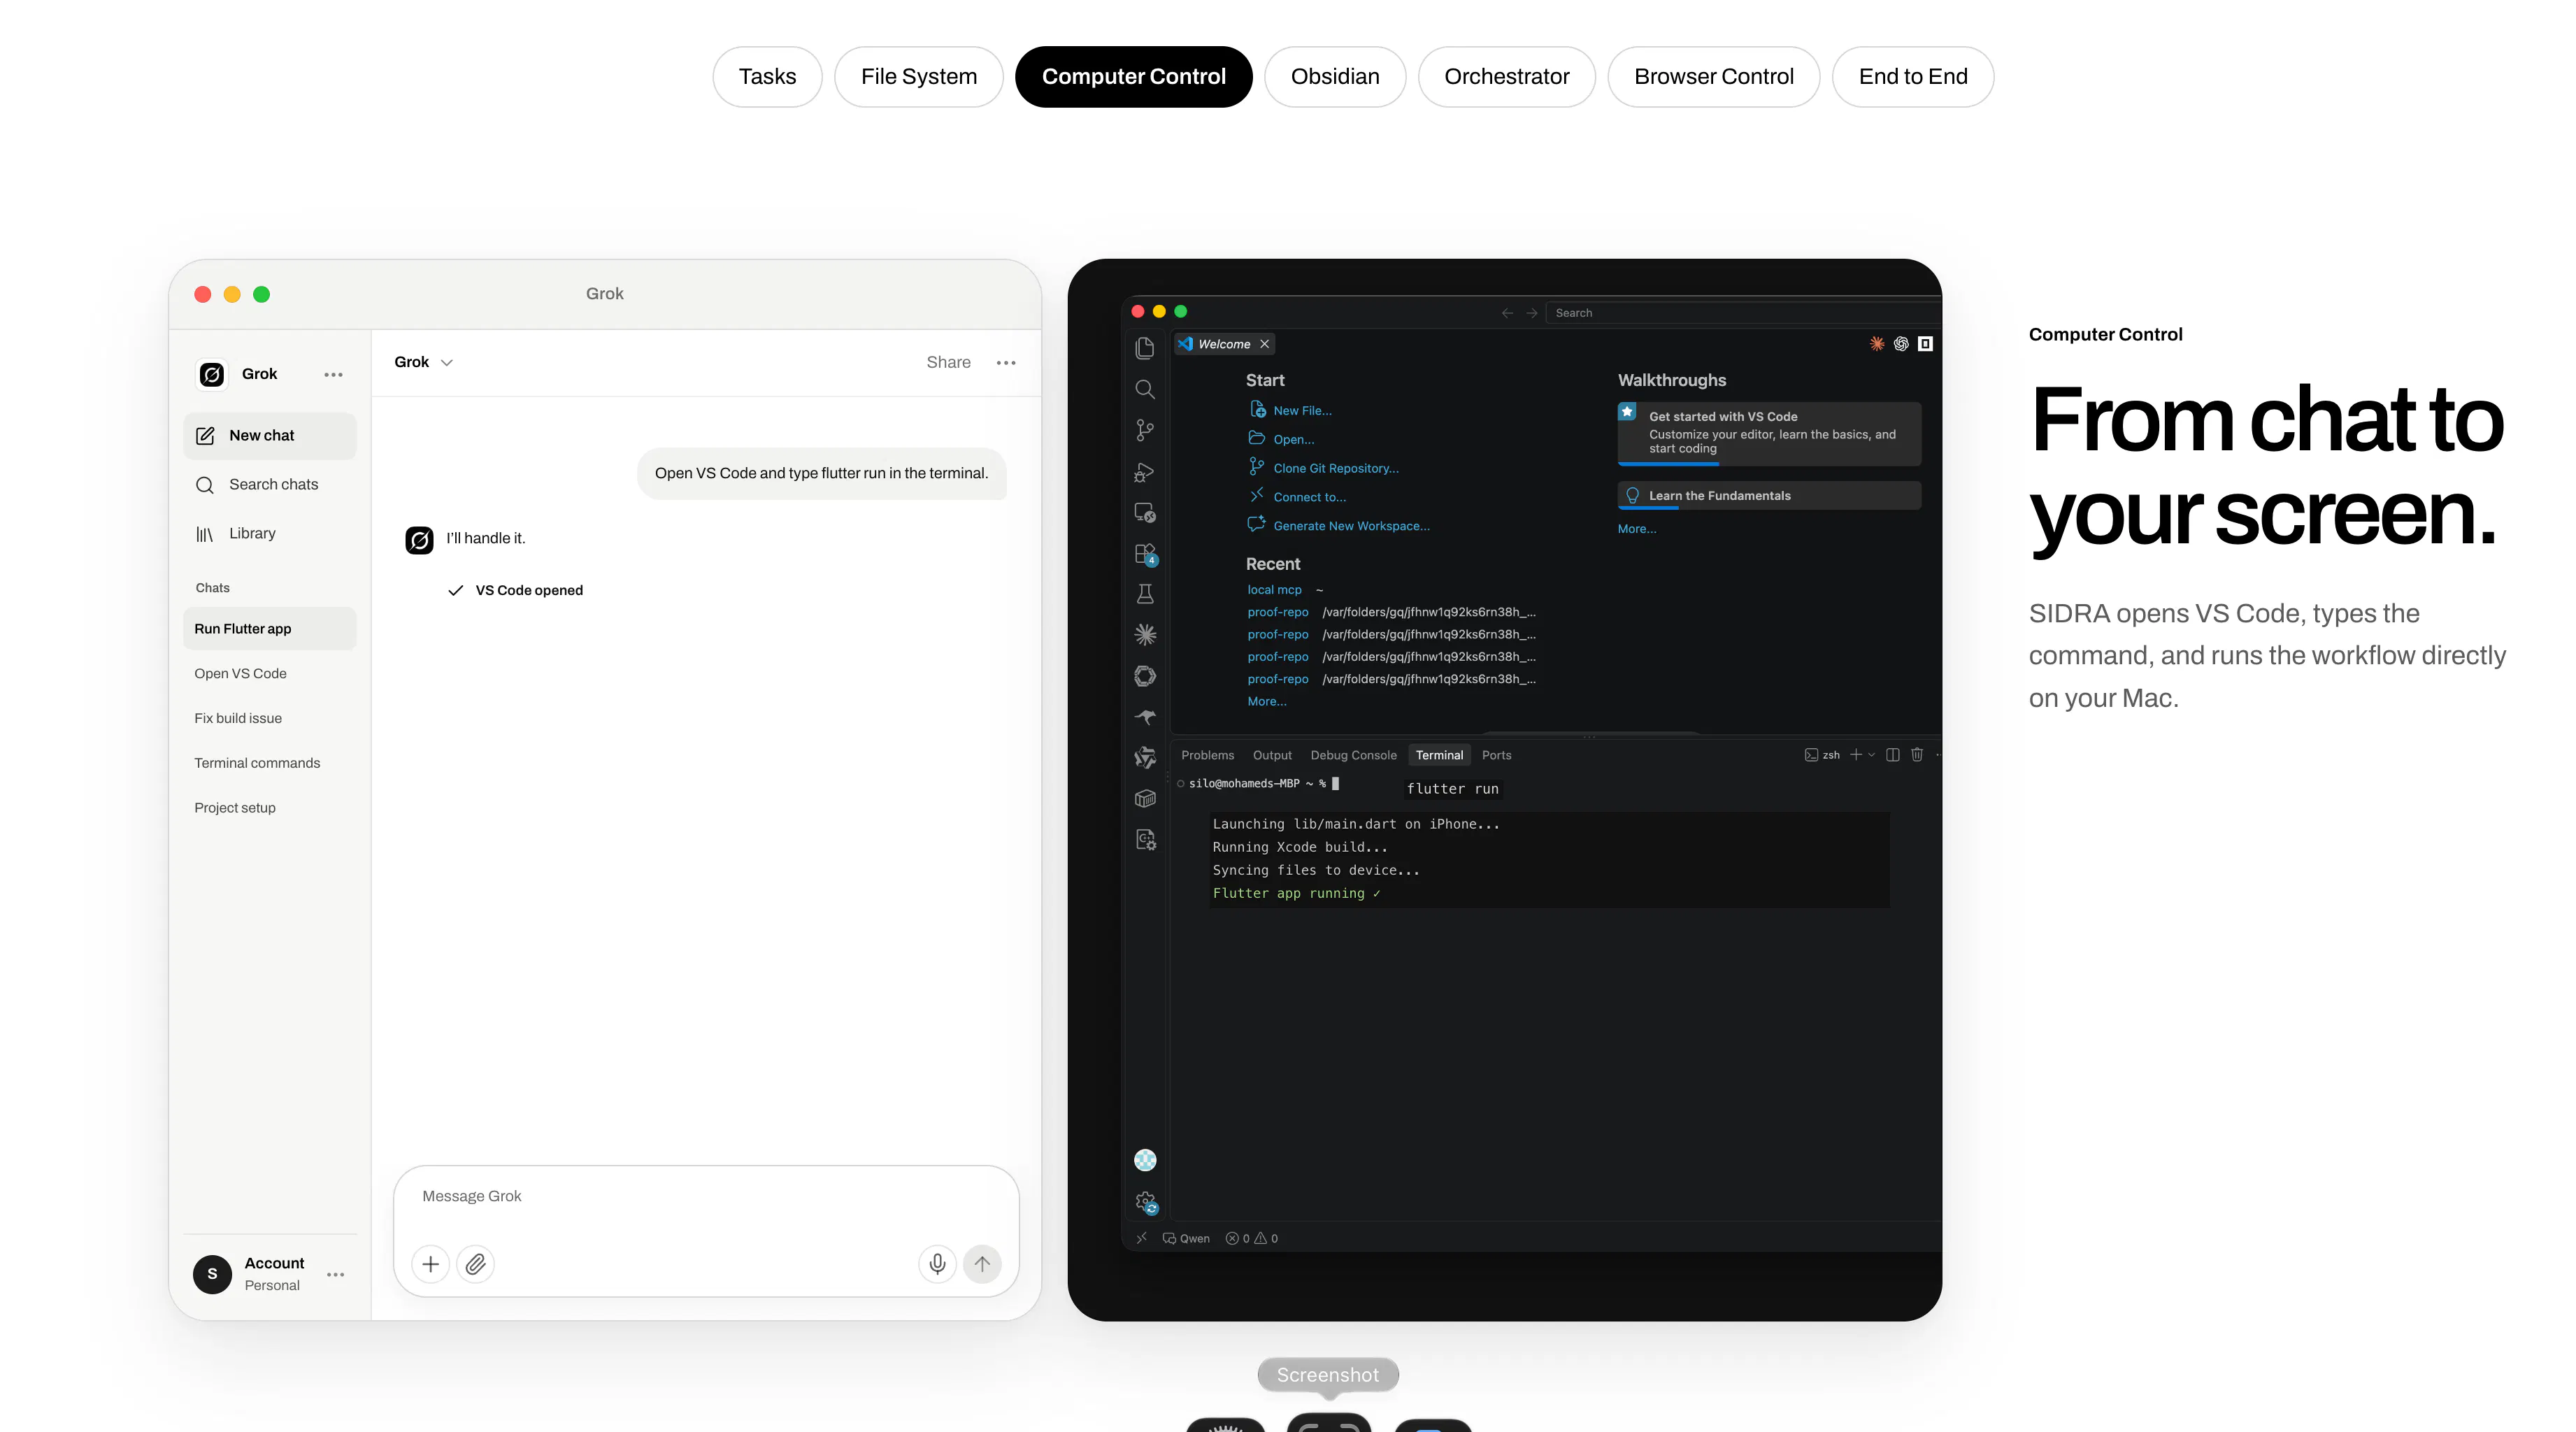Select the File System tab pill
Image resolution: width=2576 pixels, height=1432 pixels.
tap(918, 77)
